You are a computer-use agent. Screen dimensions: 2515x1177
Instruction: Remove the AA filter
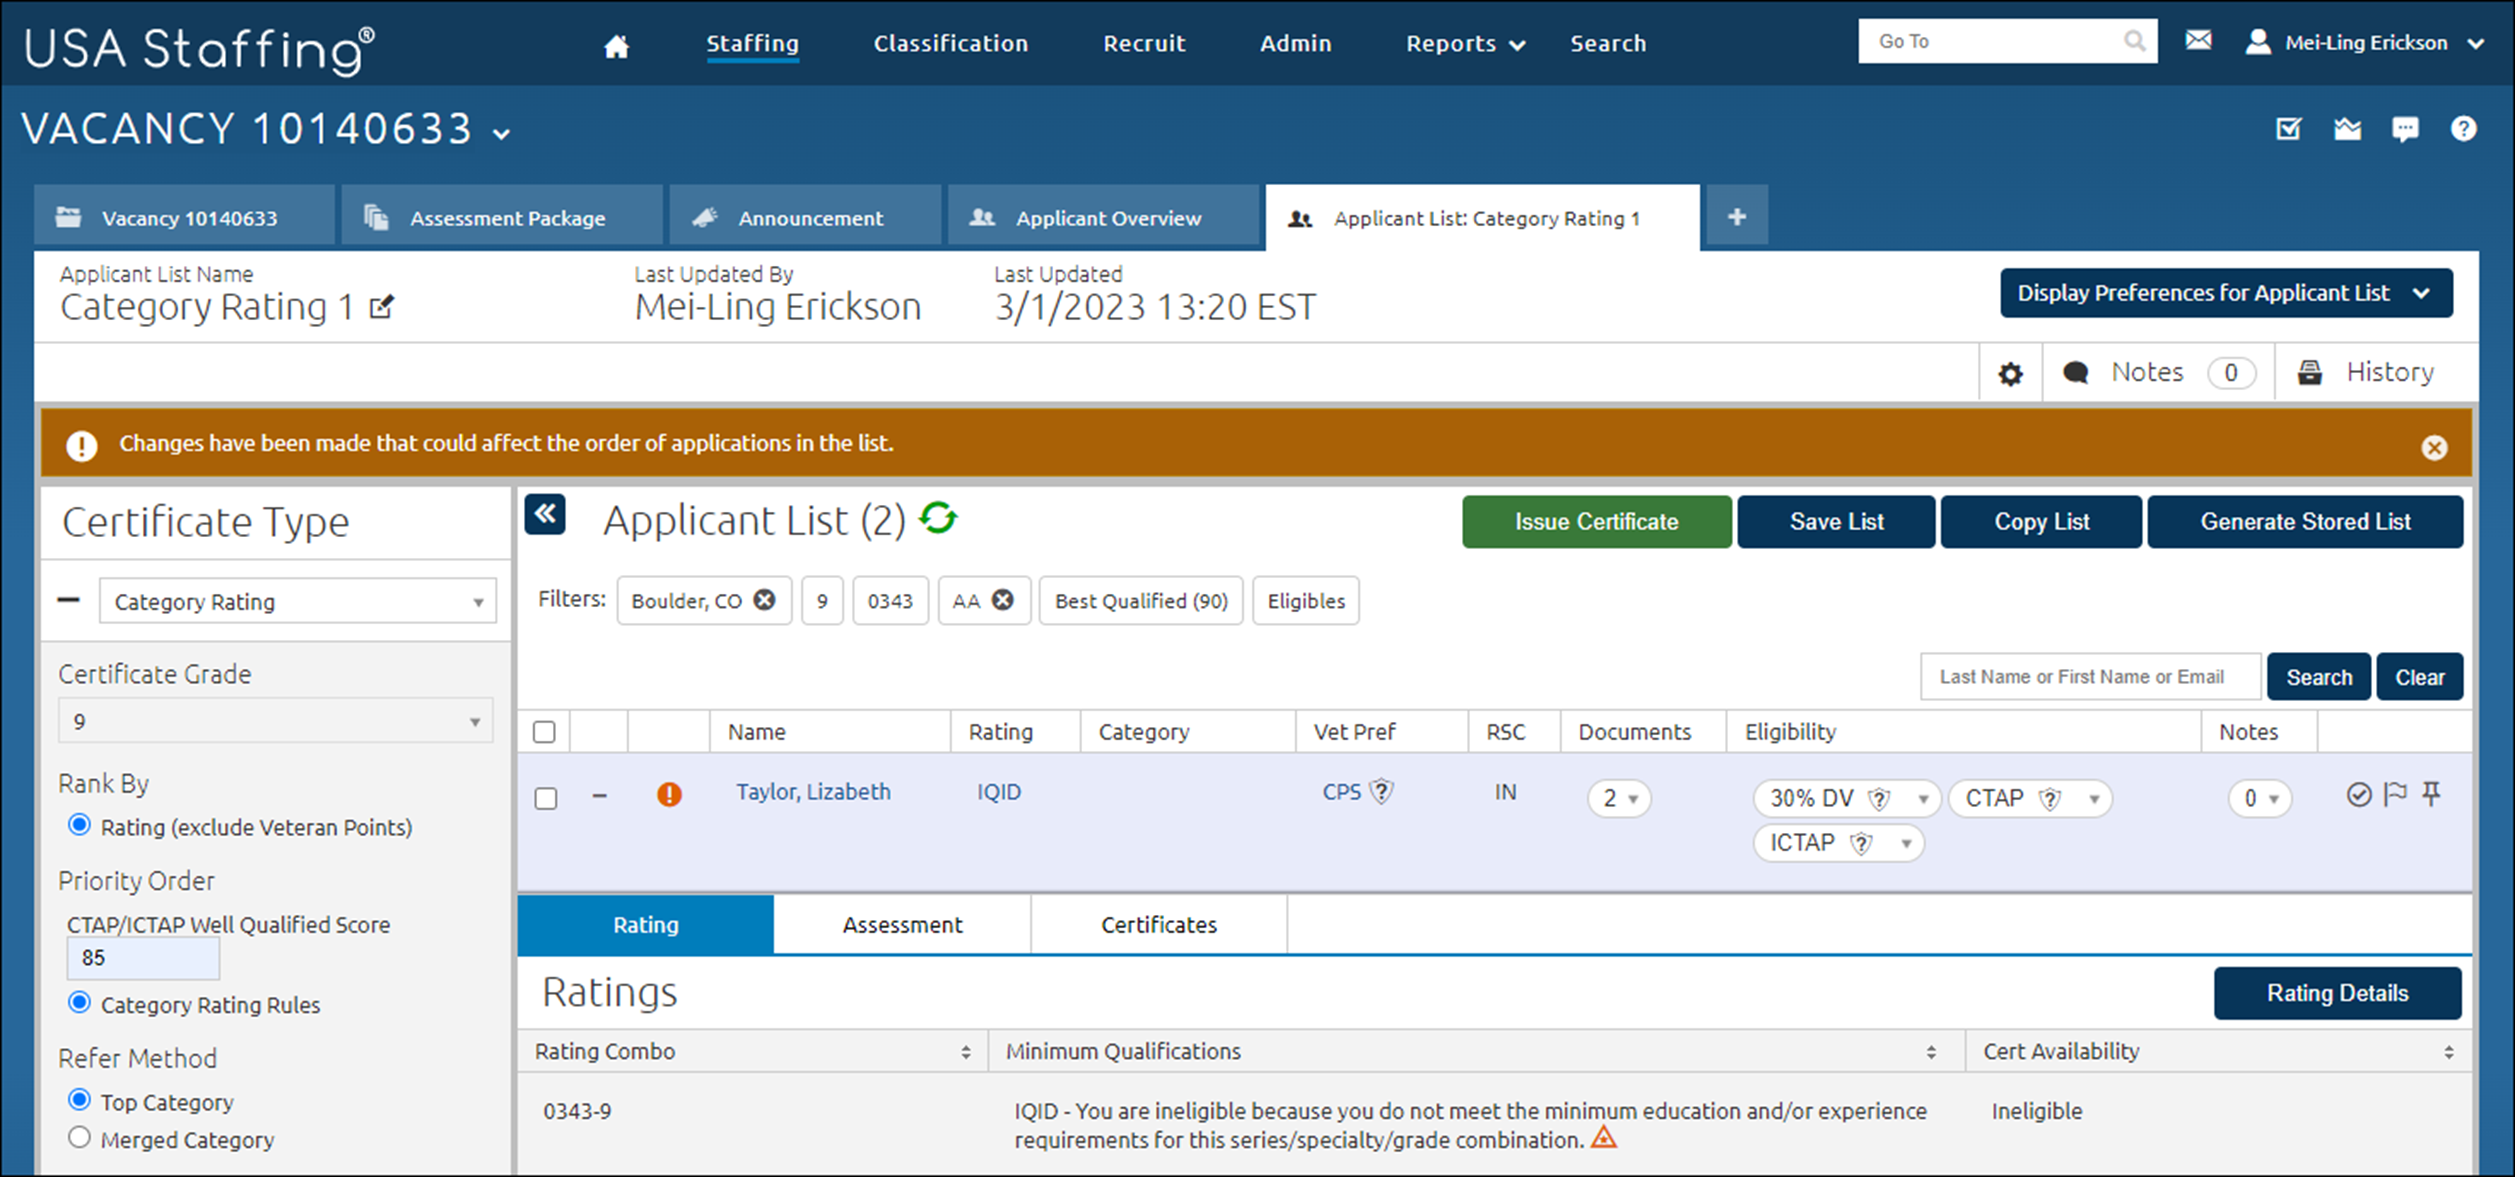(x=1002, y=600)
